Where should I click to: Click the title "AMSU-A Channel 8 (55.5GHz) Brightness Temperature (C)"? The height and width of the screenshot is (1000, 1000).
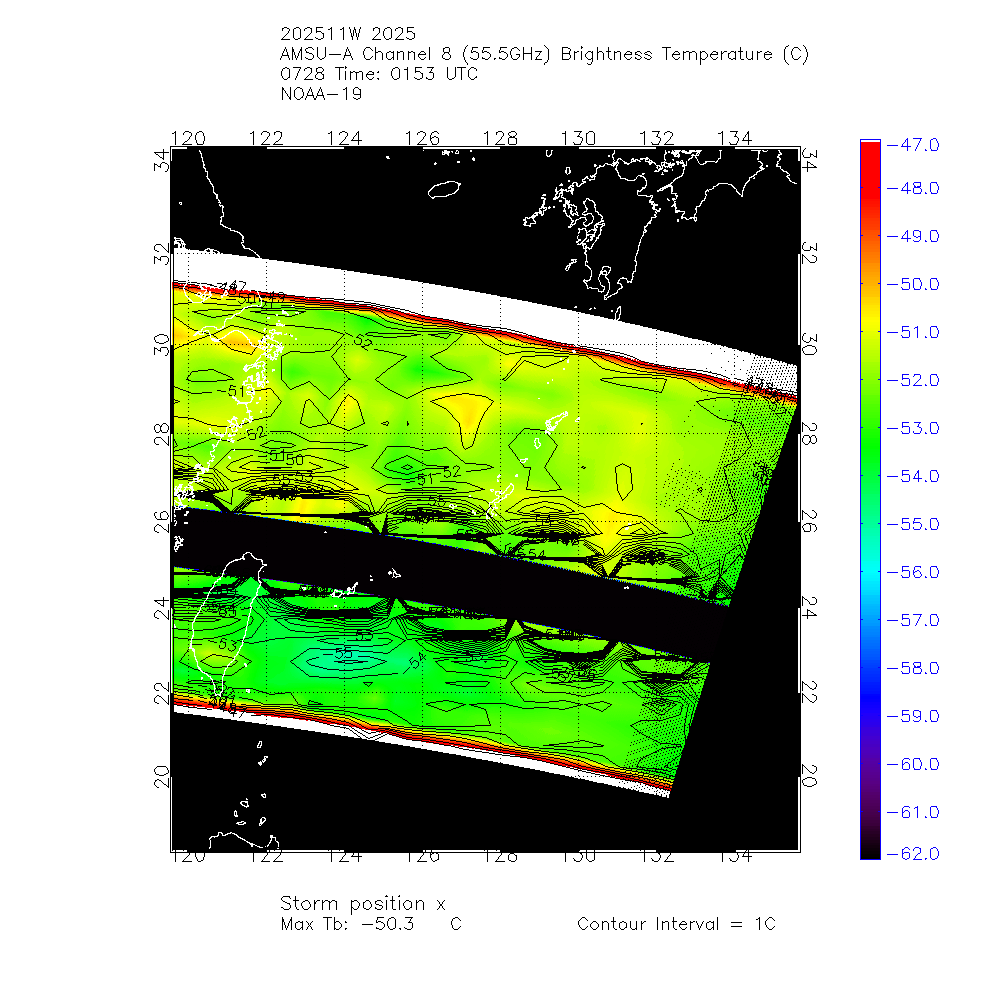click(x=544, y=54)
